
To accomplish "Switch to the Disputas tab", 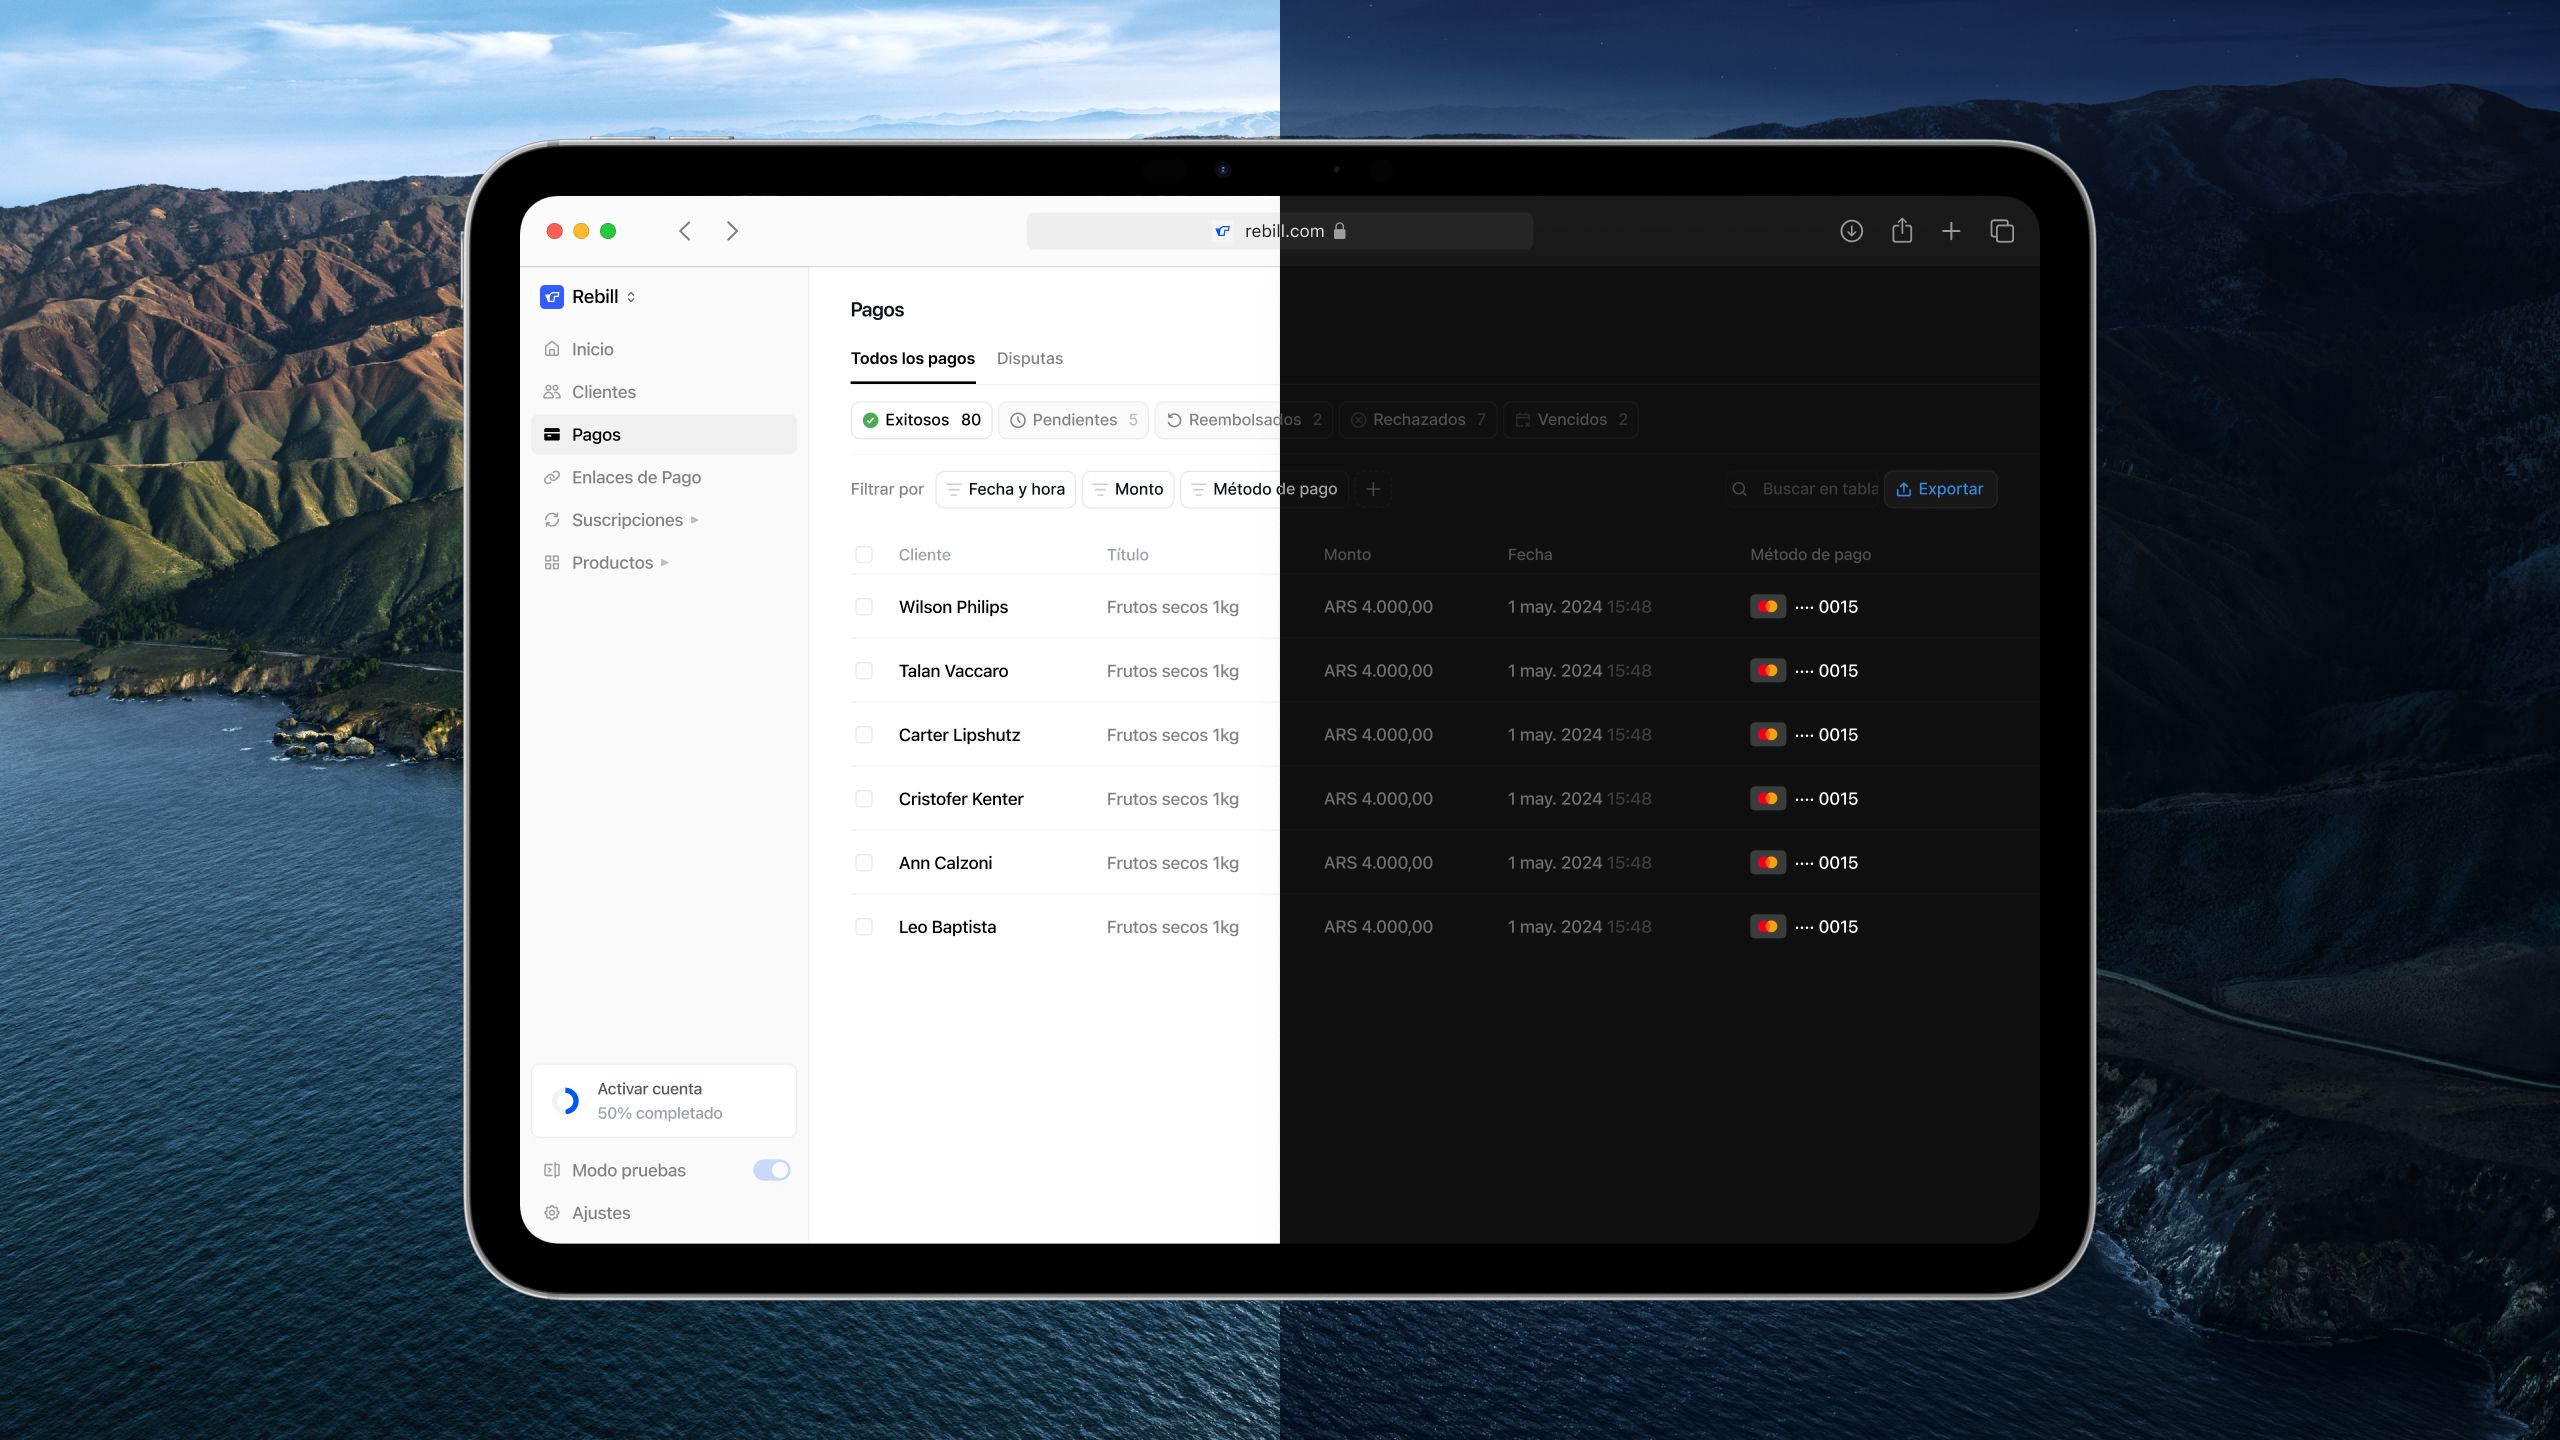I will click(1029, 358).
